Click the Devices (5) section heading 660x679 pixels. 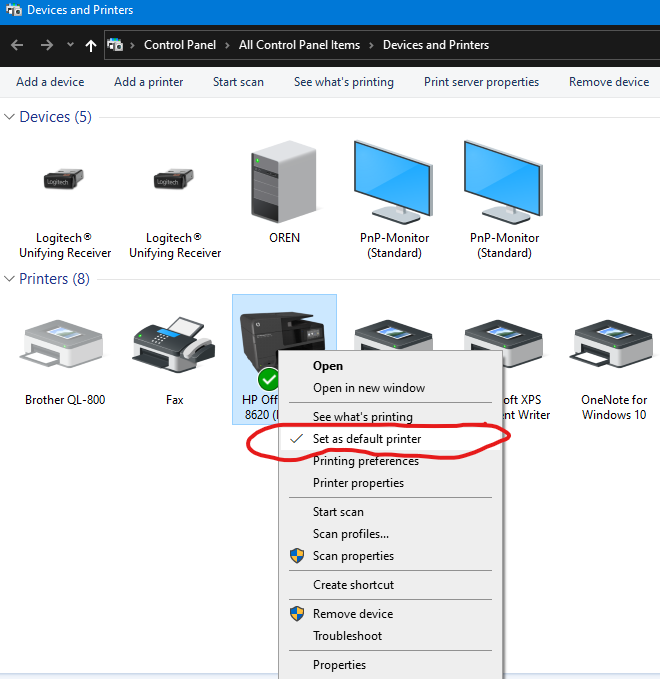pos(55,117)
